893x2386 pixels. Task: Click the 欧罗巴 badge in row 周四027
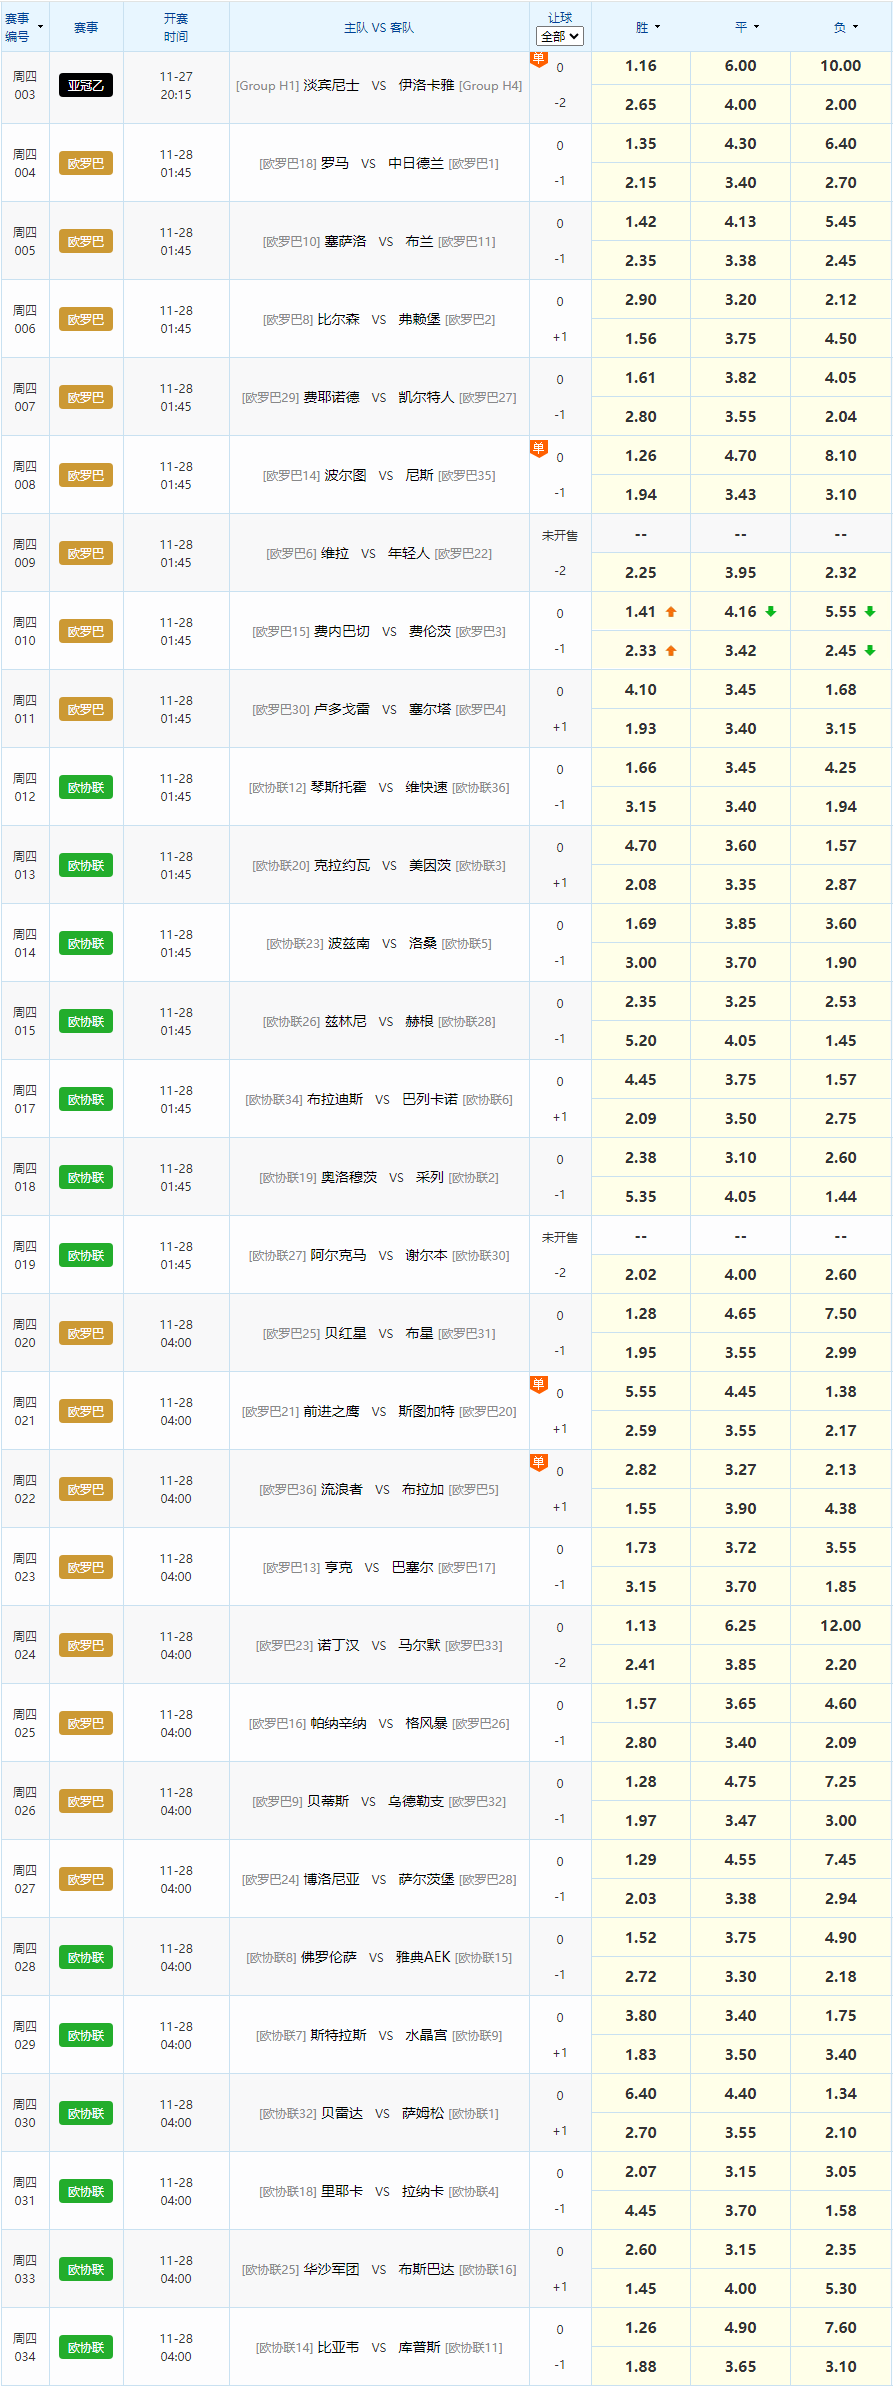click(x=86, y=1879)
